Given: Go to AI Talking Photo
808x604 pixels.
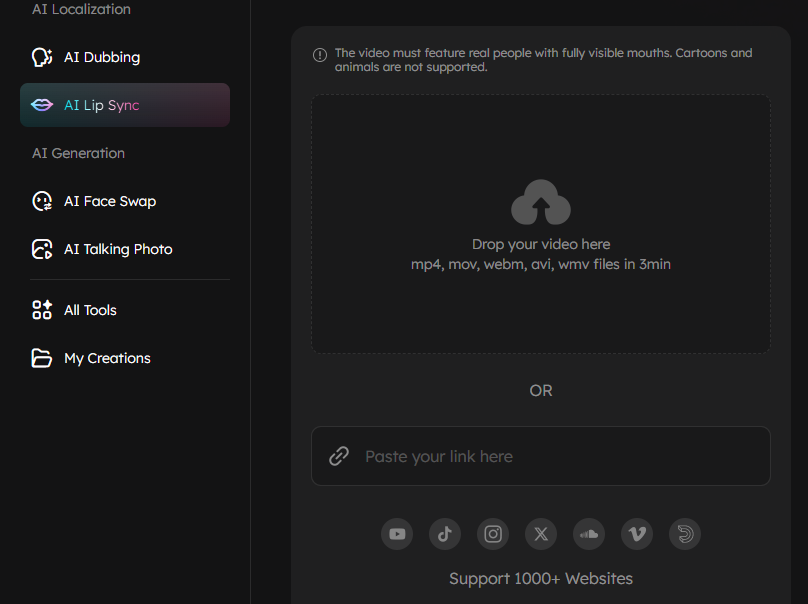Looking at the screenshot, I should pyautogui.click(x=117, y=249).
